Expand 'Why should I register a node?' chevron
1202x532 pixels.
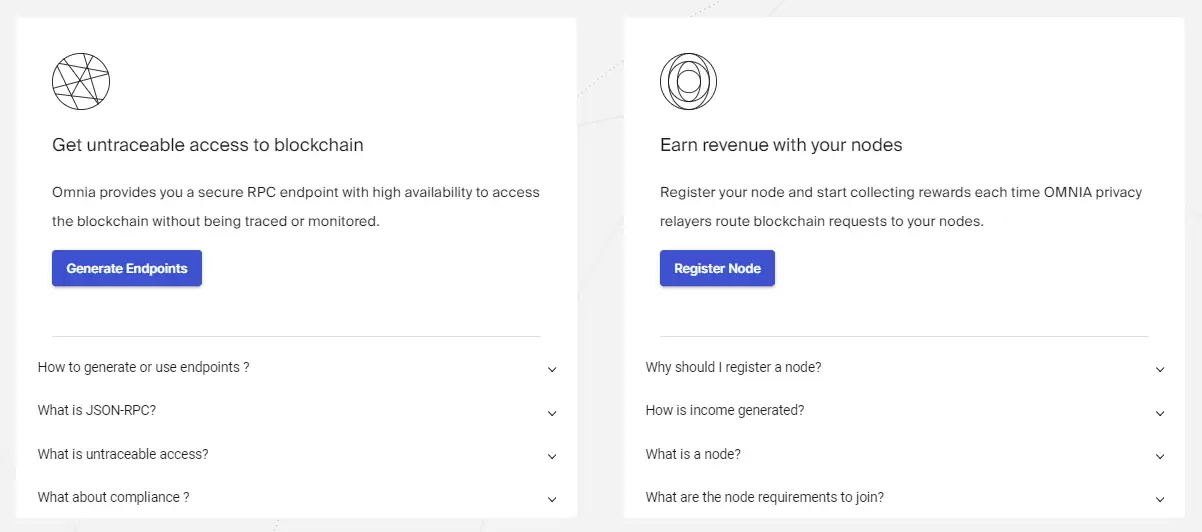click(1160, 369)
